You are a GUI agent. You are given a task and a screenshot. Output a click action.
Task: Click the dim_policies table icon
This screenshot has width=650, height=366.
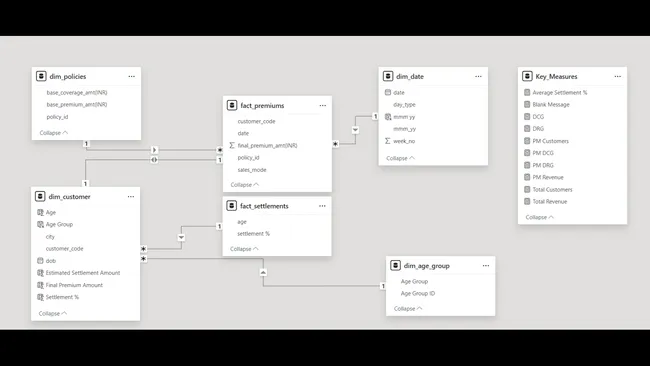click(41, 76)
